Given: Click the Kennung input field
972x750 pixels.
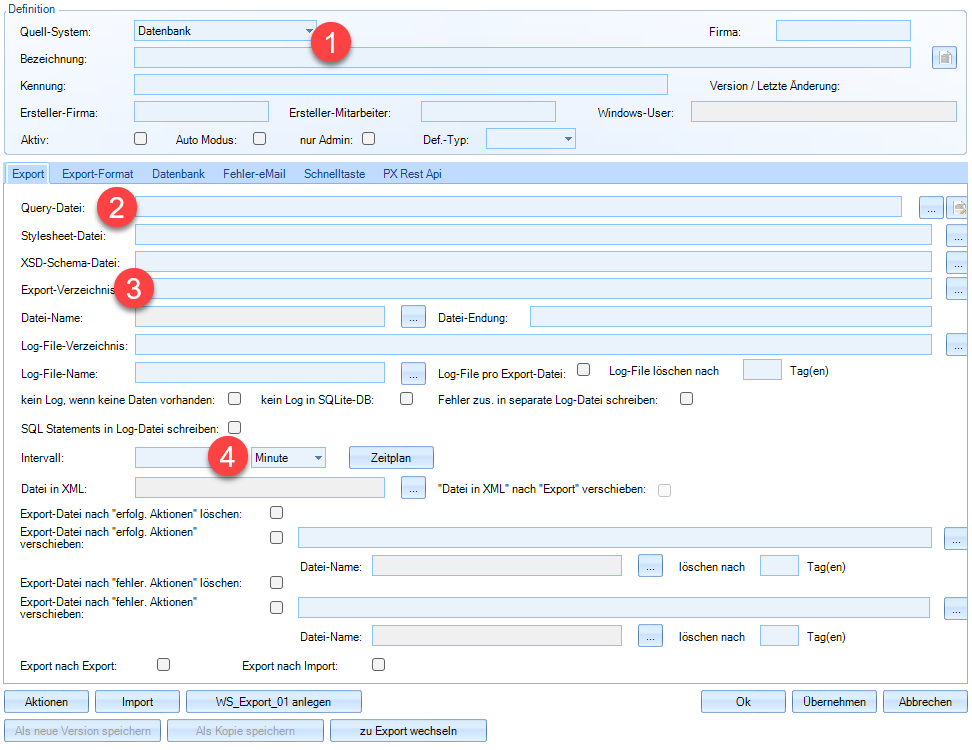Looking at the screenshot, I should [x=400, y=85].
